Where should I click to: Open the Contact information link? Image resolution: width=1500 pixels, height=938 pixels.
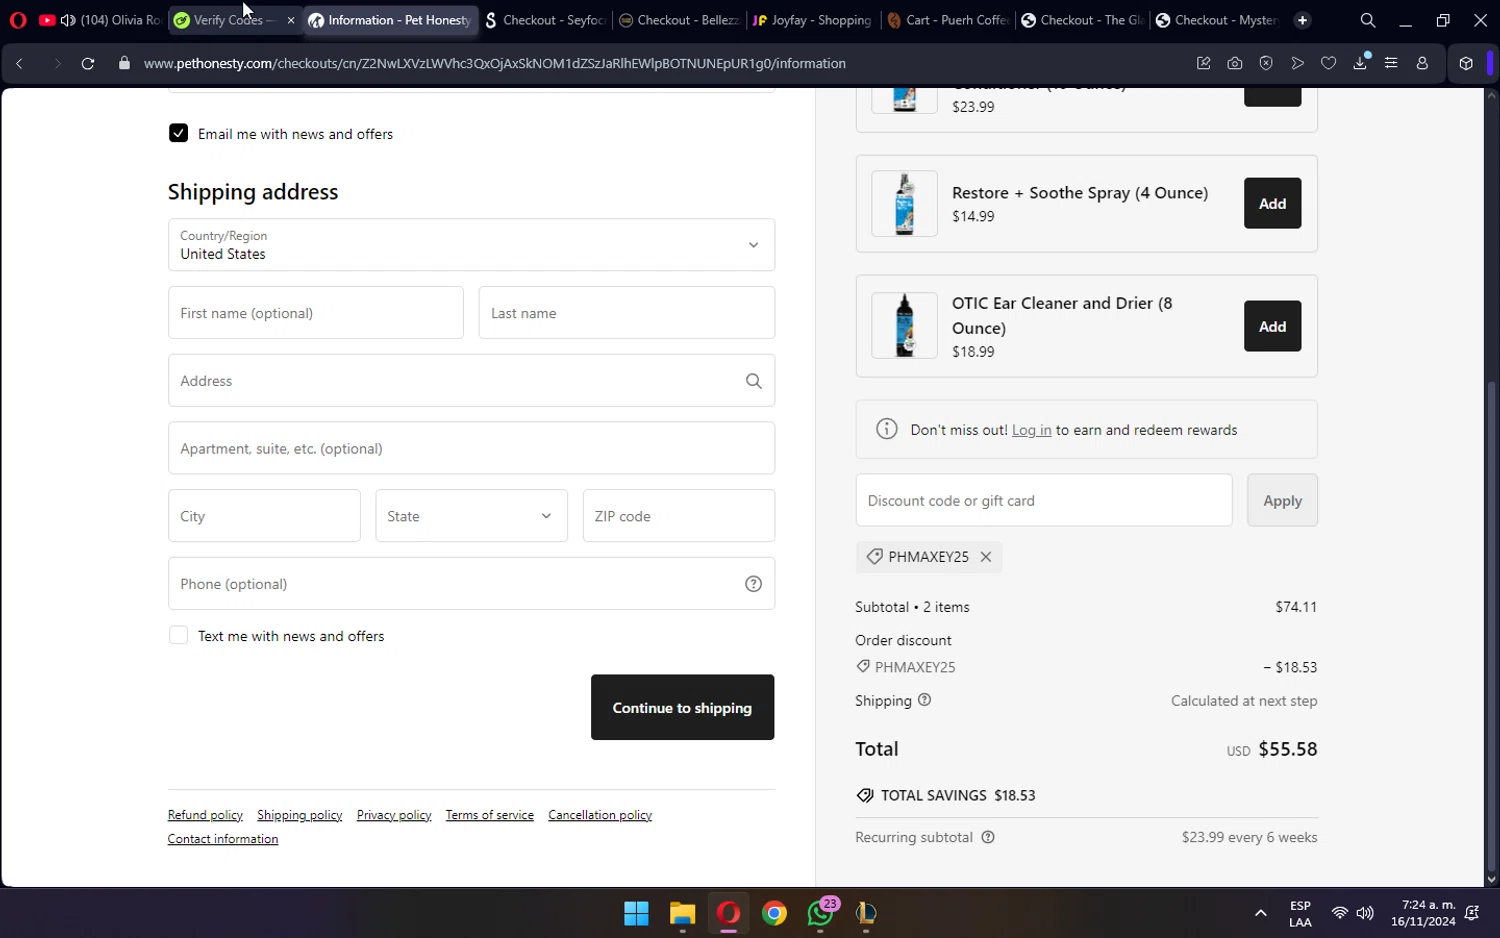223,839
